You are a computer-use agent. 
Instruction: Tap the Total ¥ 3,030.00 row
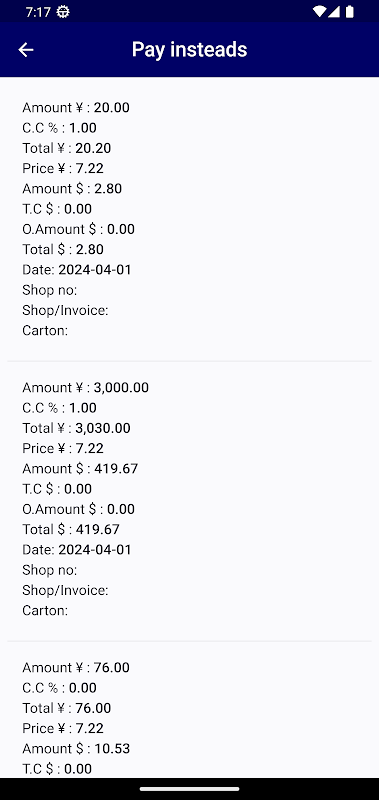[76, 428]
